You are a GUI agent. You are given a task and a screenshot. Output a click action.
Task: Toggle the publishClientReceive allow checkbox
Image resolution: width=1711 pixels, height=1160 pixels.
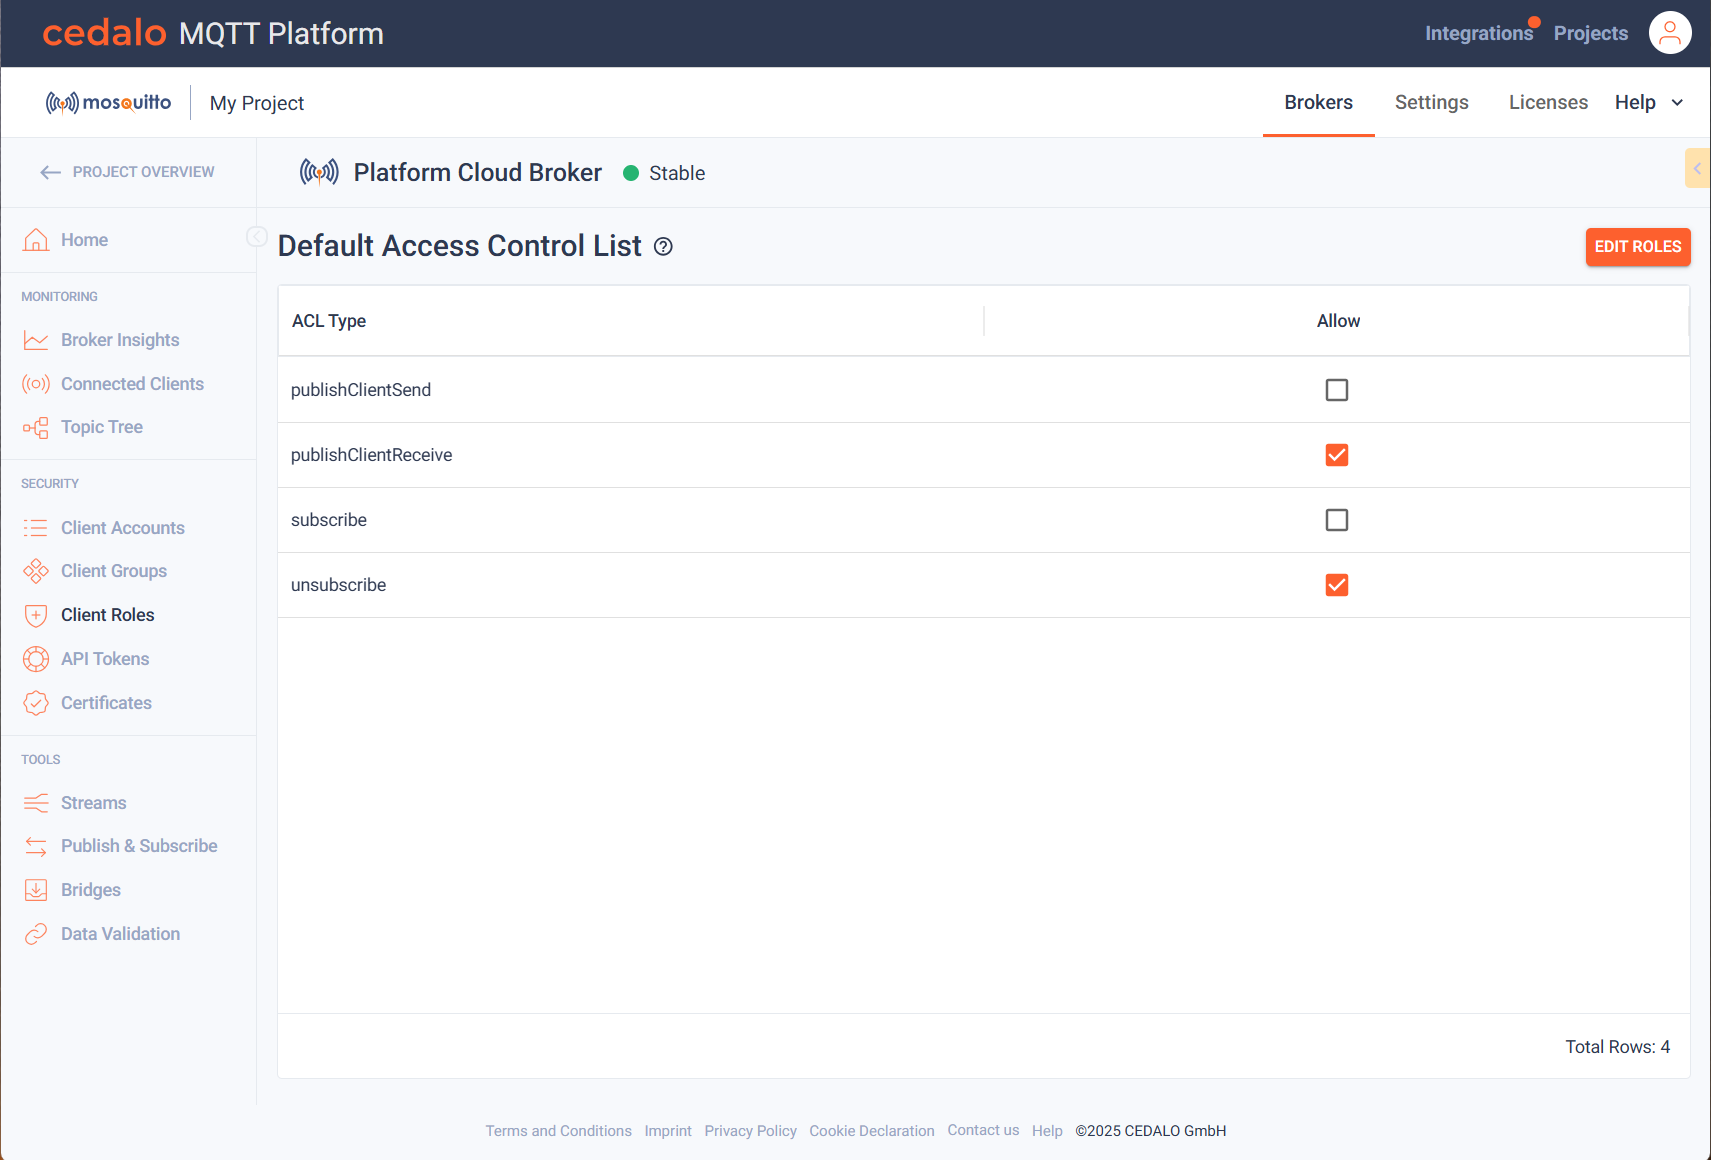[x=1337, y=455]
